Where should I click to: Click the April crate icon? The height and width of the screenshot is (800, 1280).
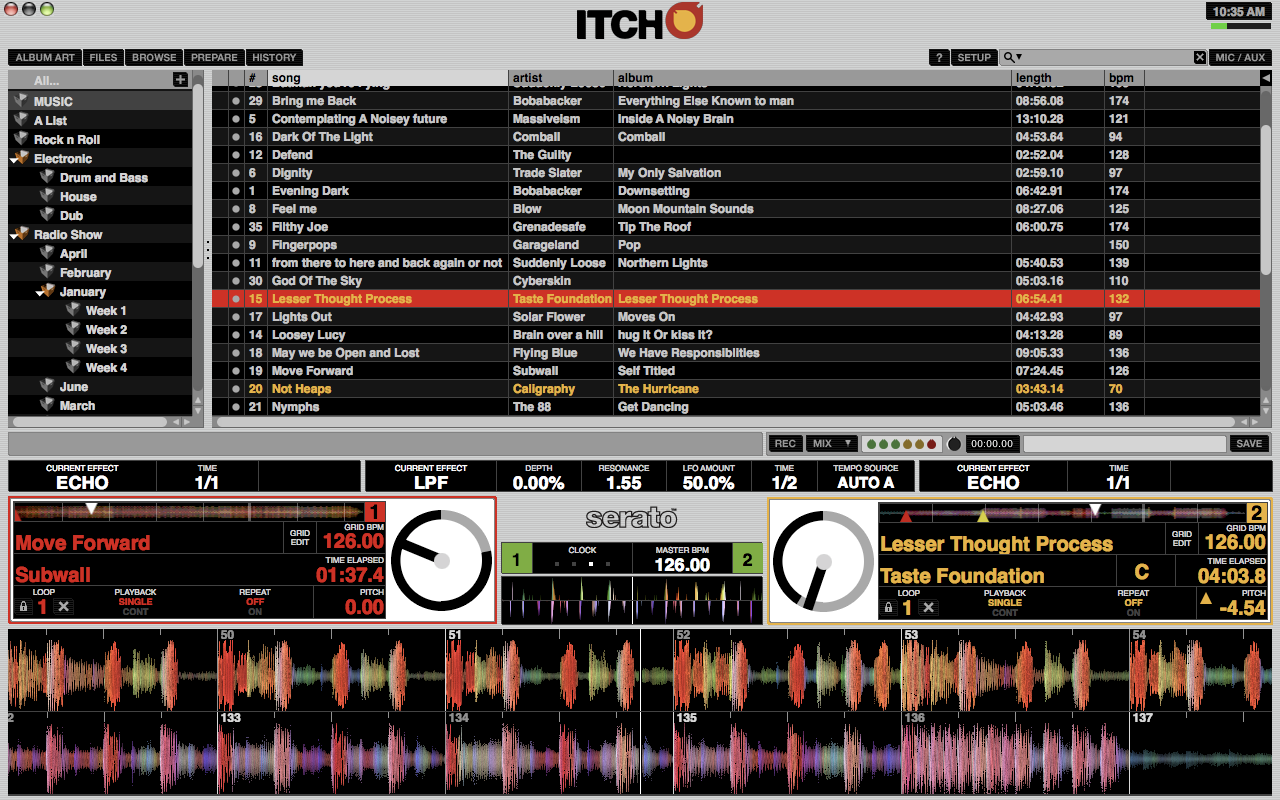tap(47, 253)
